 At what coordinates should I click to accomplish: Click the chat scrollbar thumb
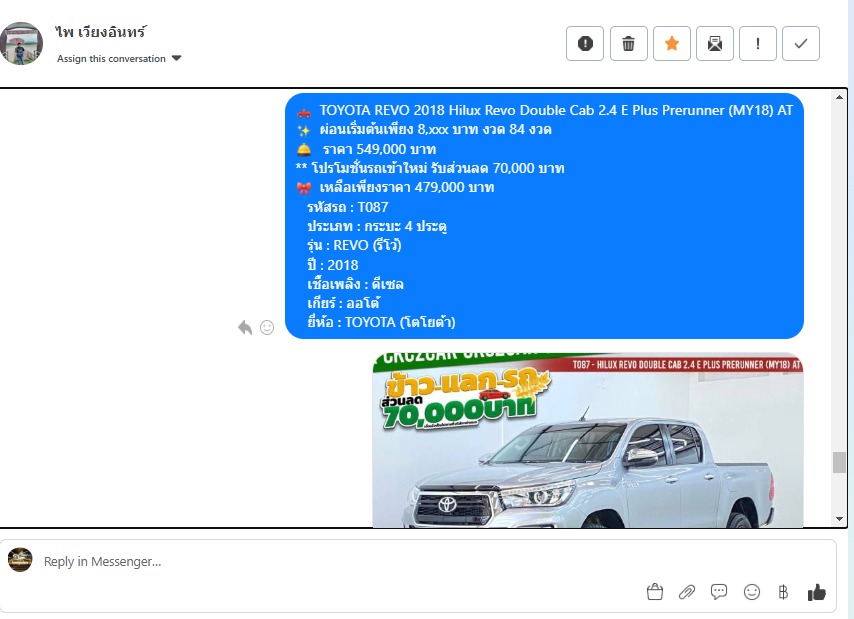pos(839,462)
